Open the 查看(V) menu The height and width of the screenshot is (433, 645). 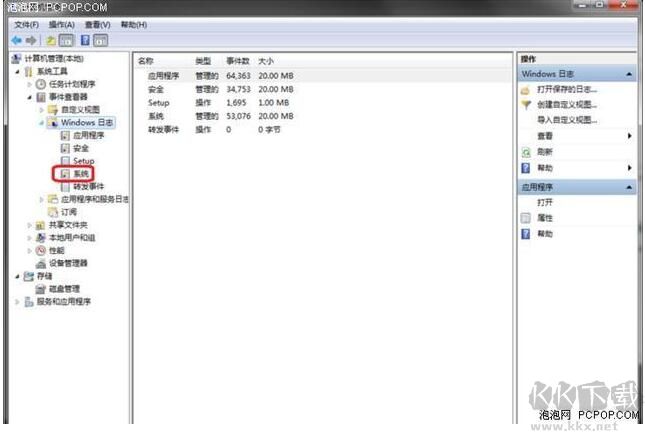tap(97, 25)
